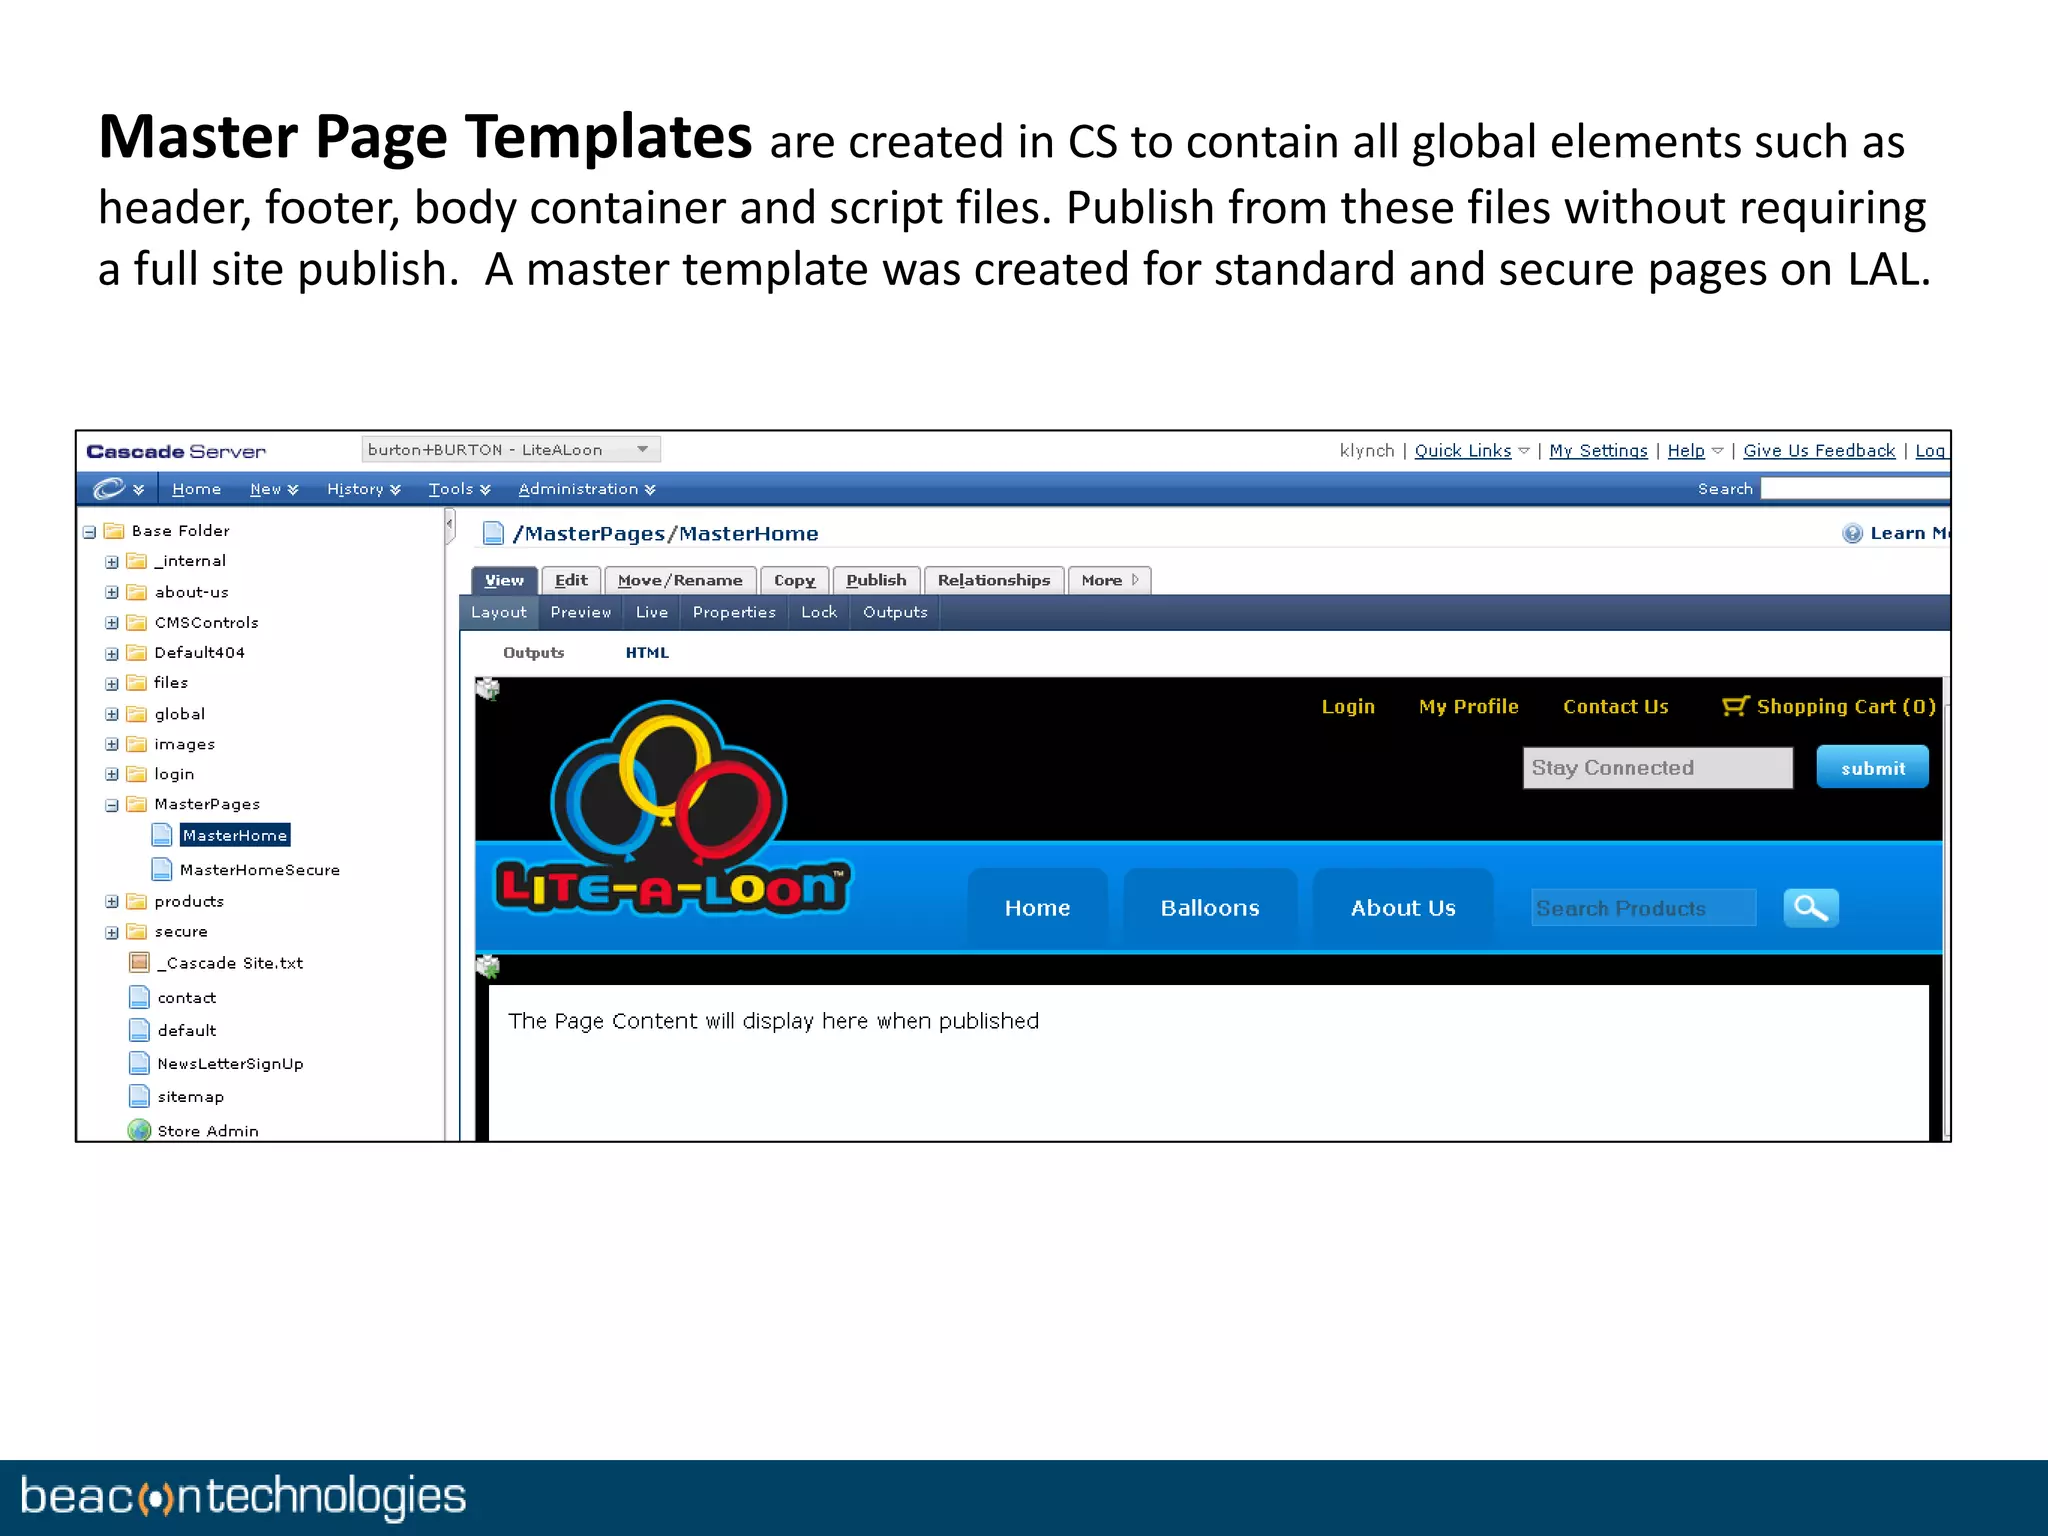Open the Tools menu
Screen dimensions: 2048x1536
coord(459,489)
